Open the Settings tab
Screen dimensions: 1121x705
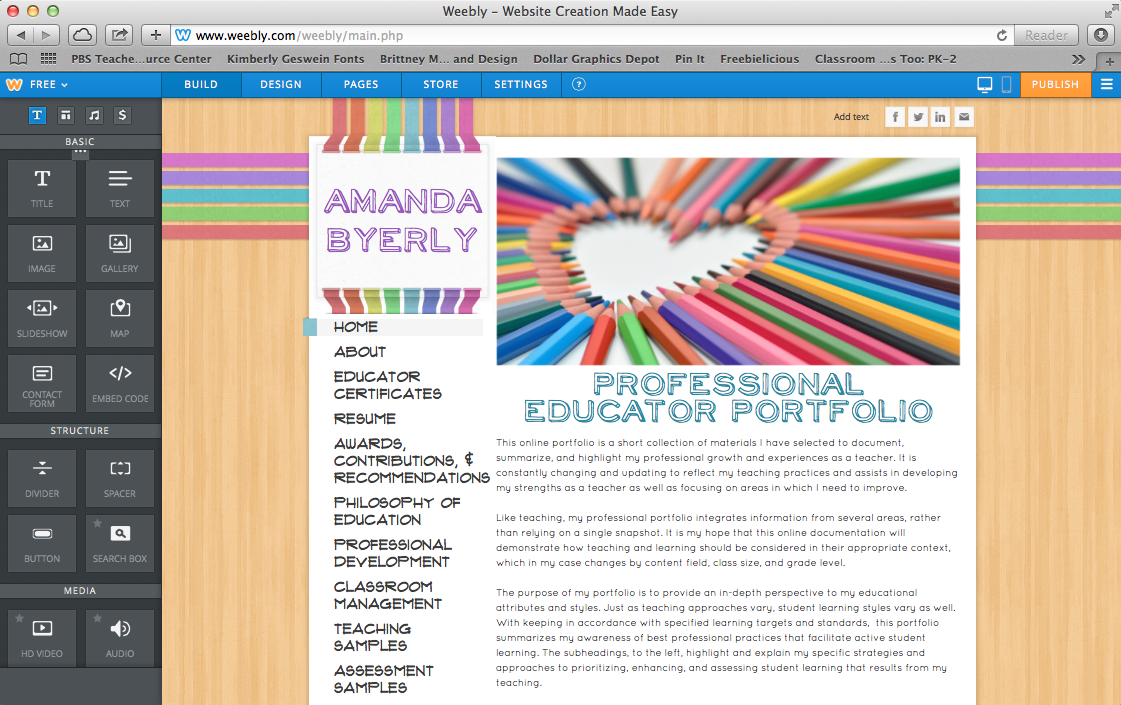click(521, 85)
